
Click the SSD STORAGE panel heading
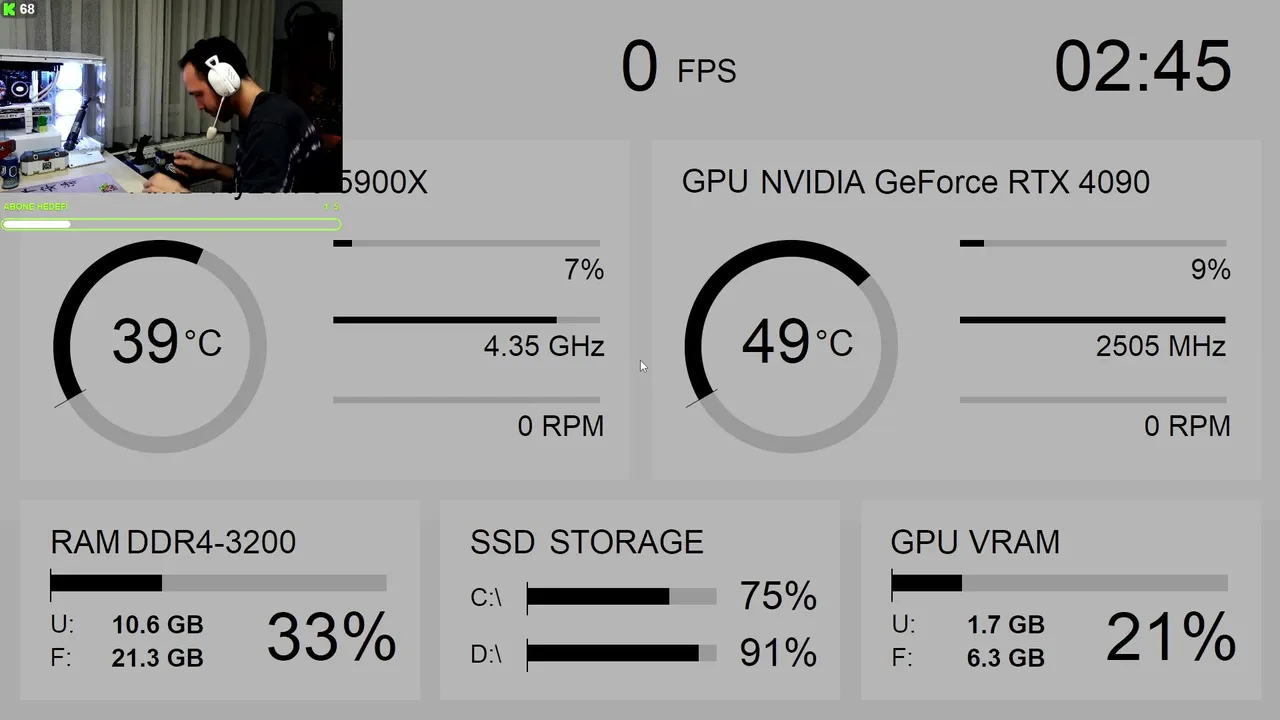pos(586,542)
